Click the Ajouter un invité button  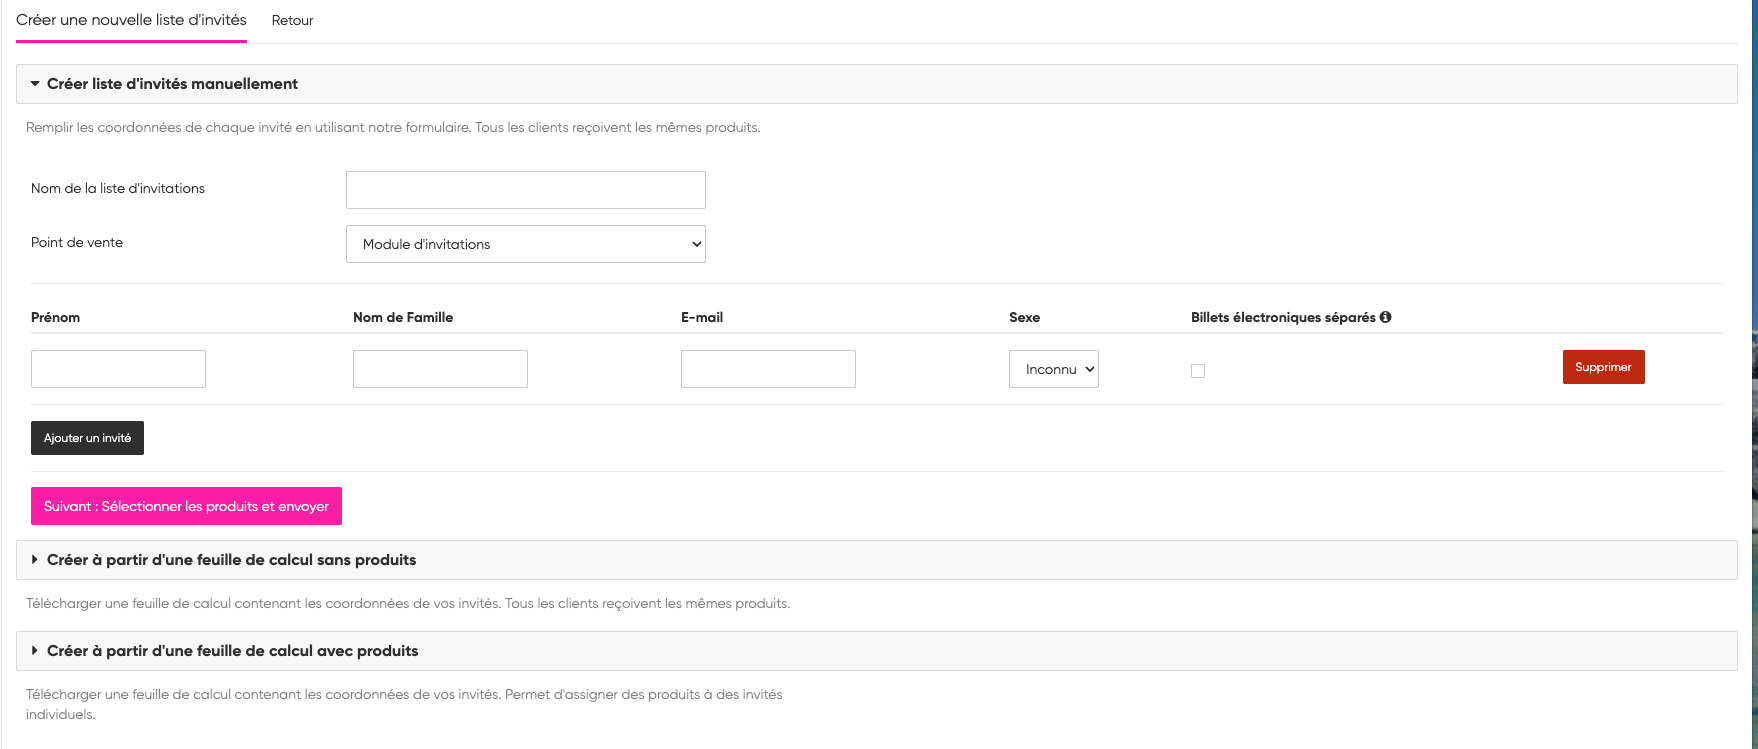(87, 438)
